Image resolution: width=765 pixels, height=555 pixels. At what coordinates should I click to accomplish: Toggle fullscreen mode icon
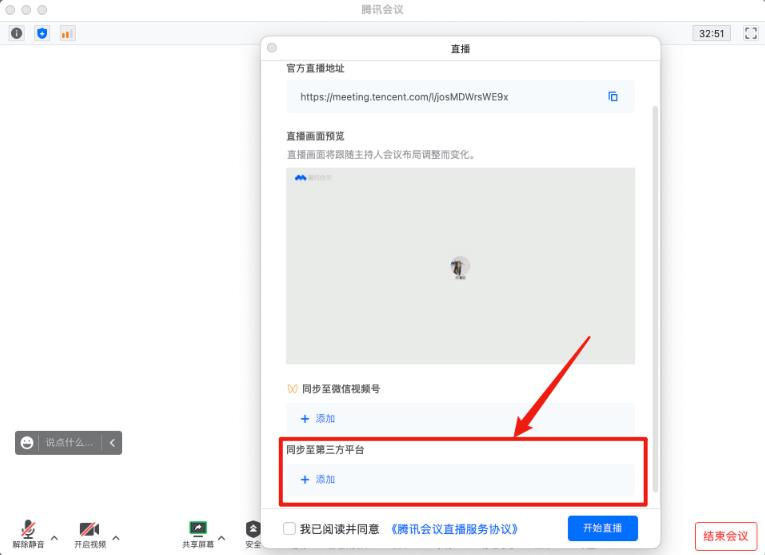750,33
